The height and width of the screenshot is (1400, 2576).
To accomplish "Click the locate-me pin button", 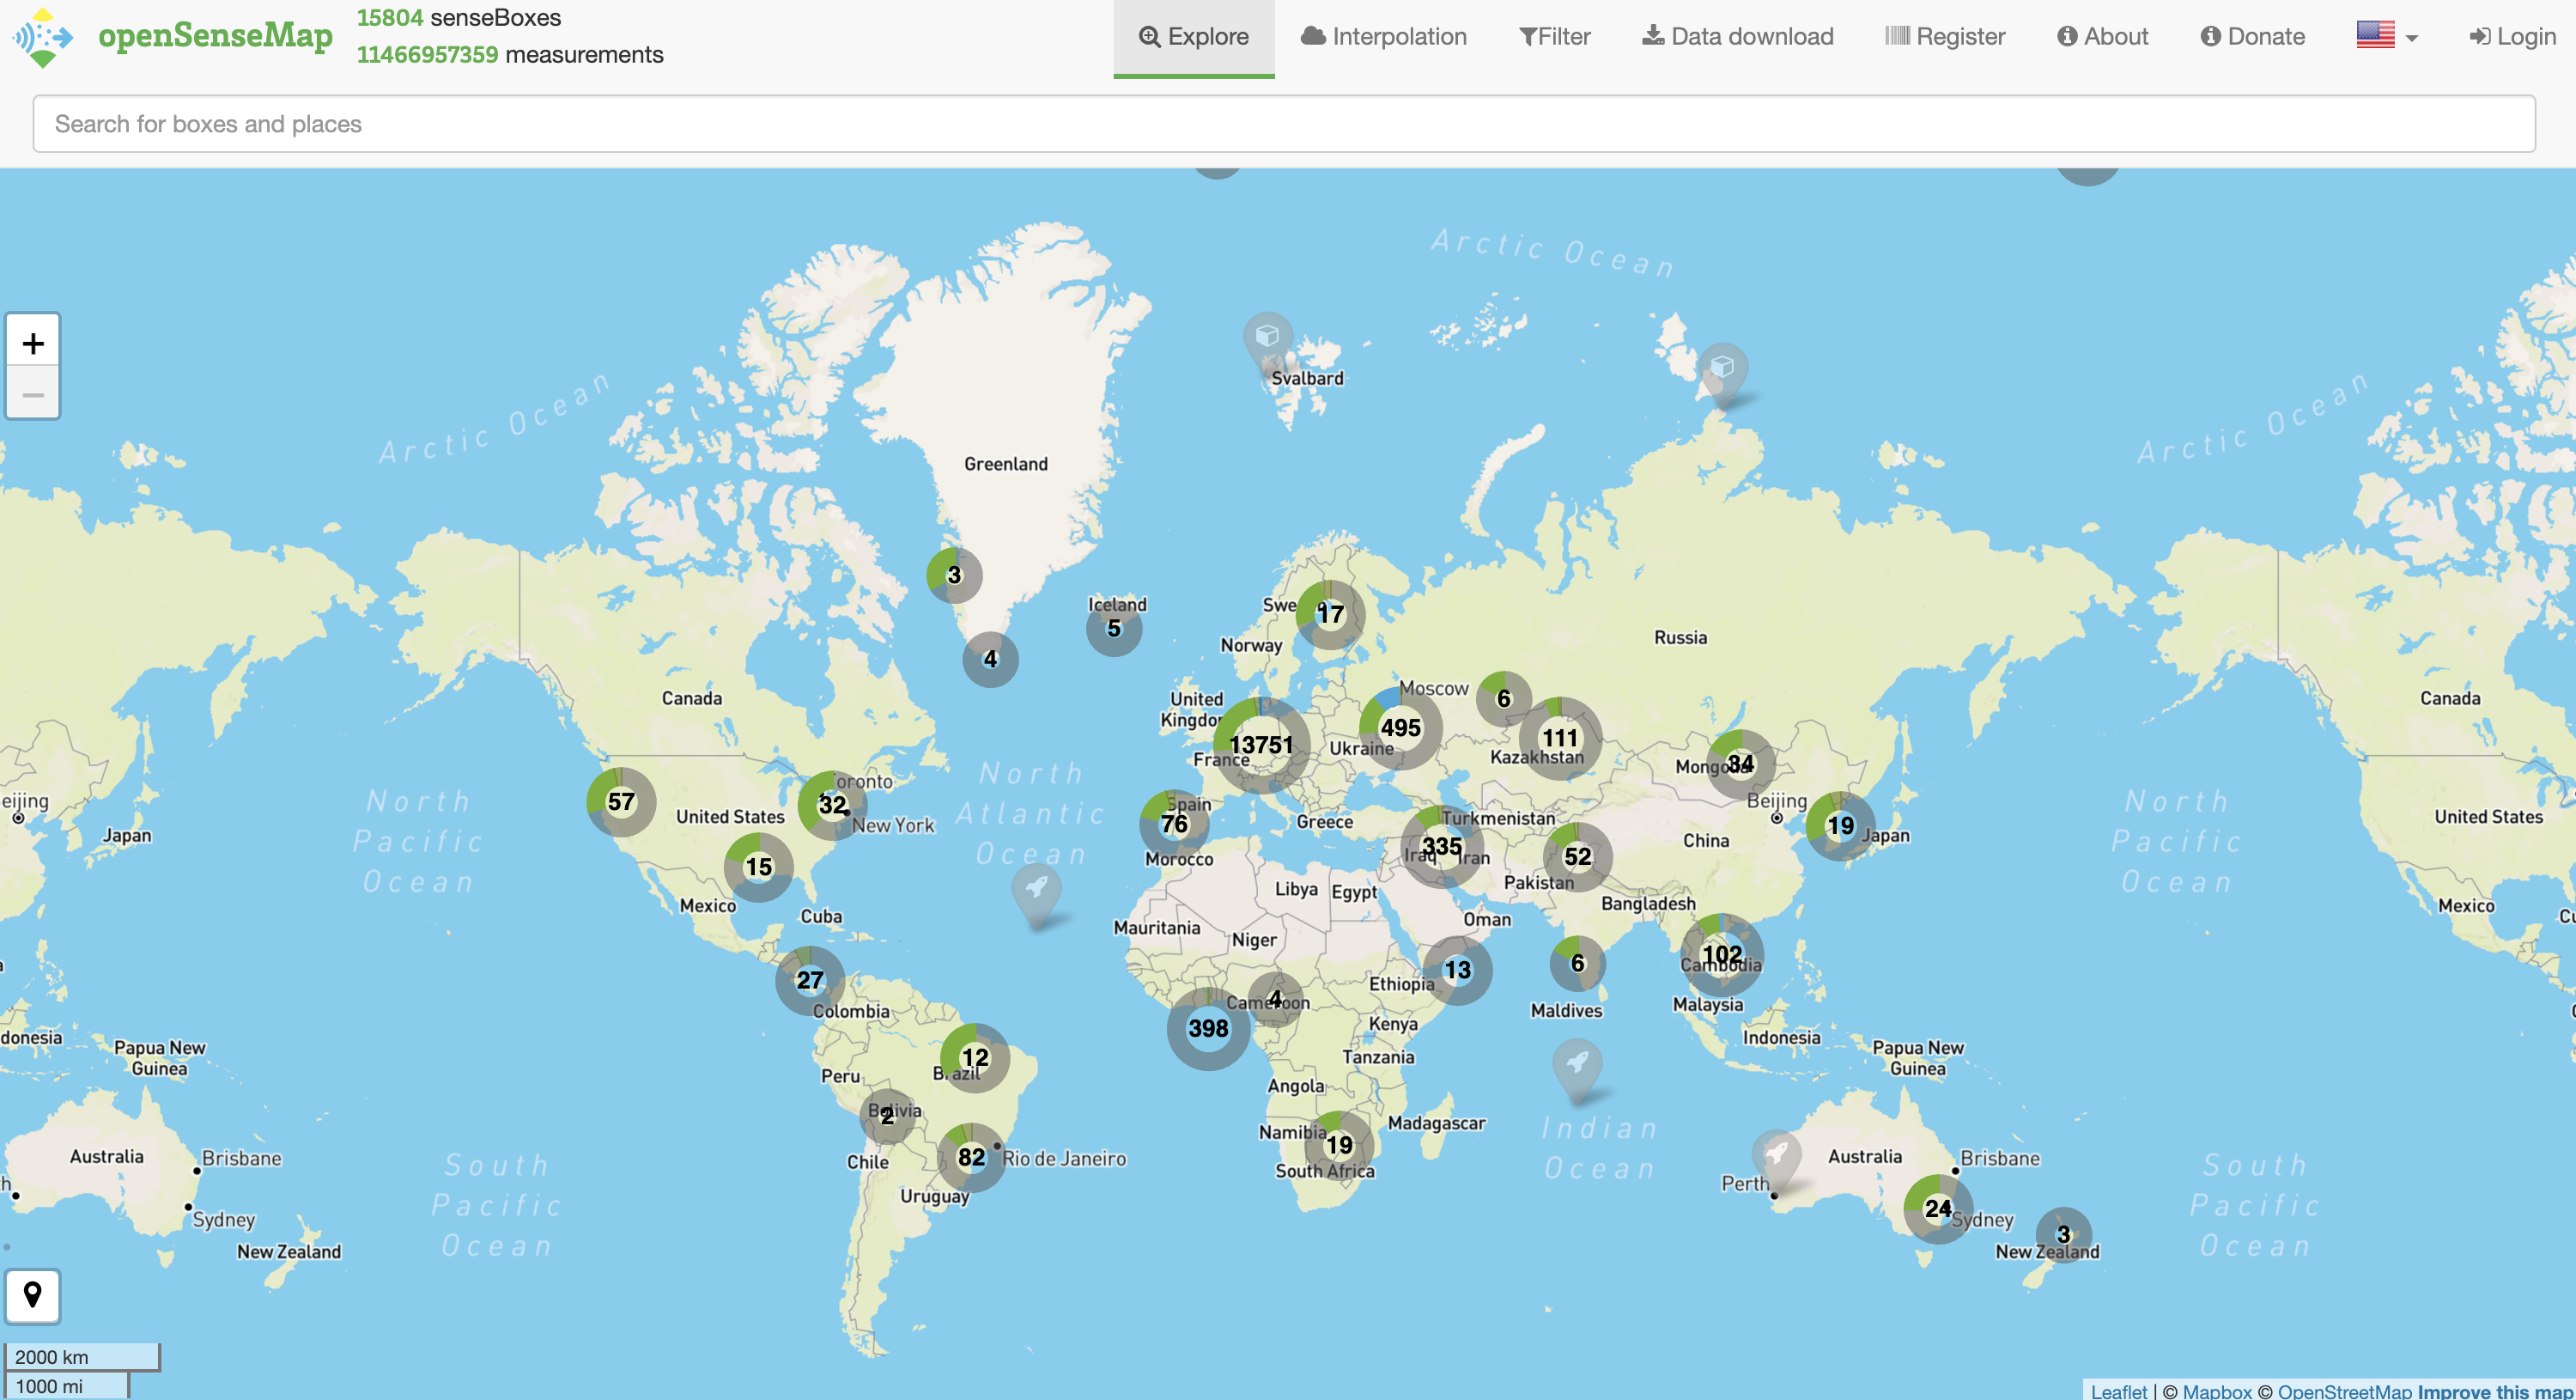I will [33, 1295].
